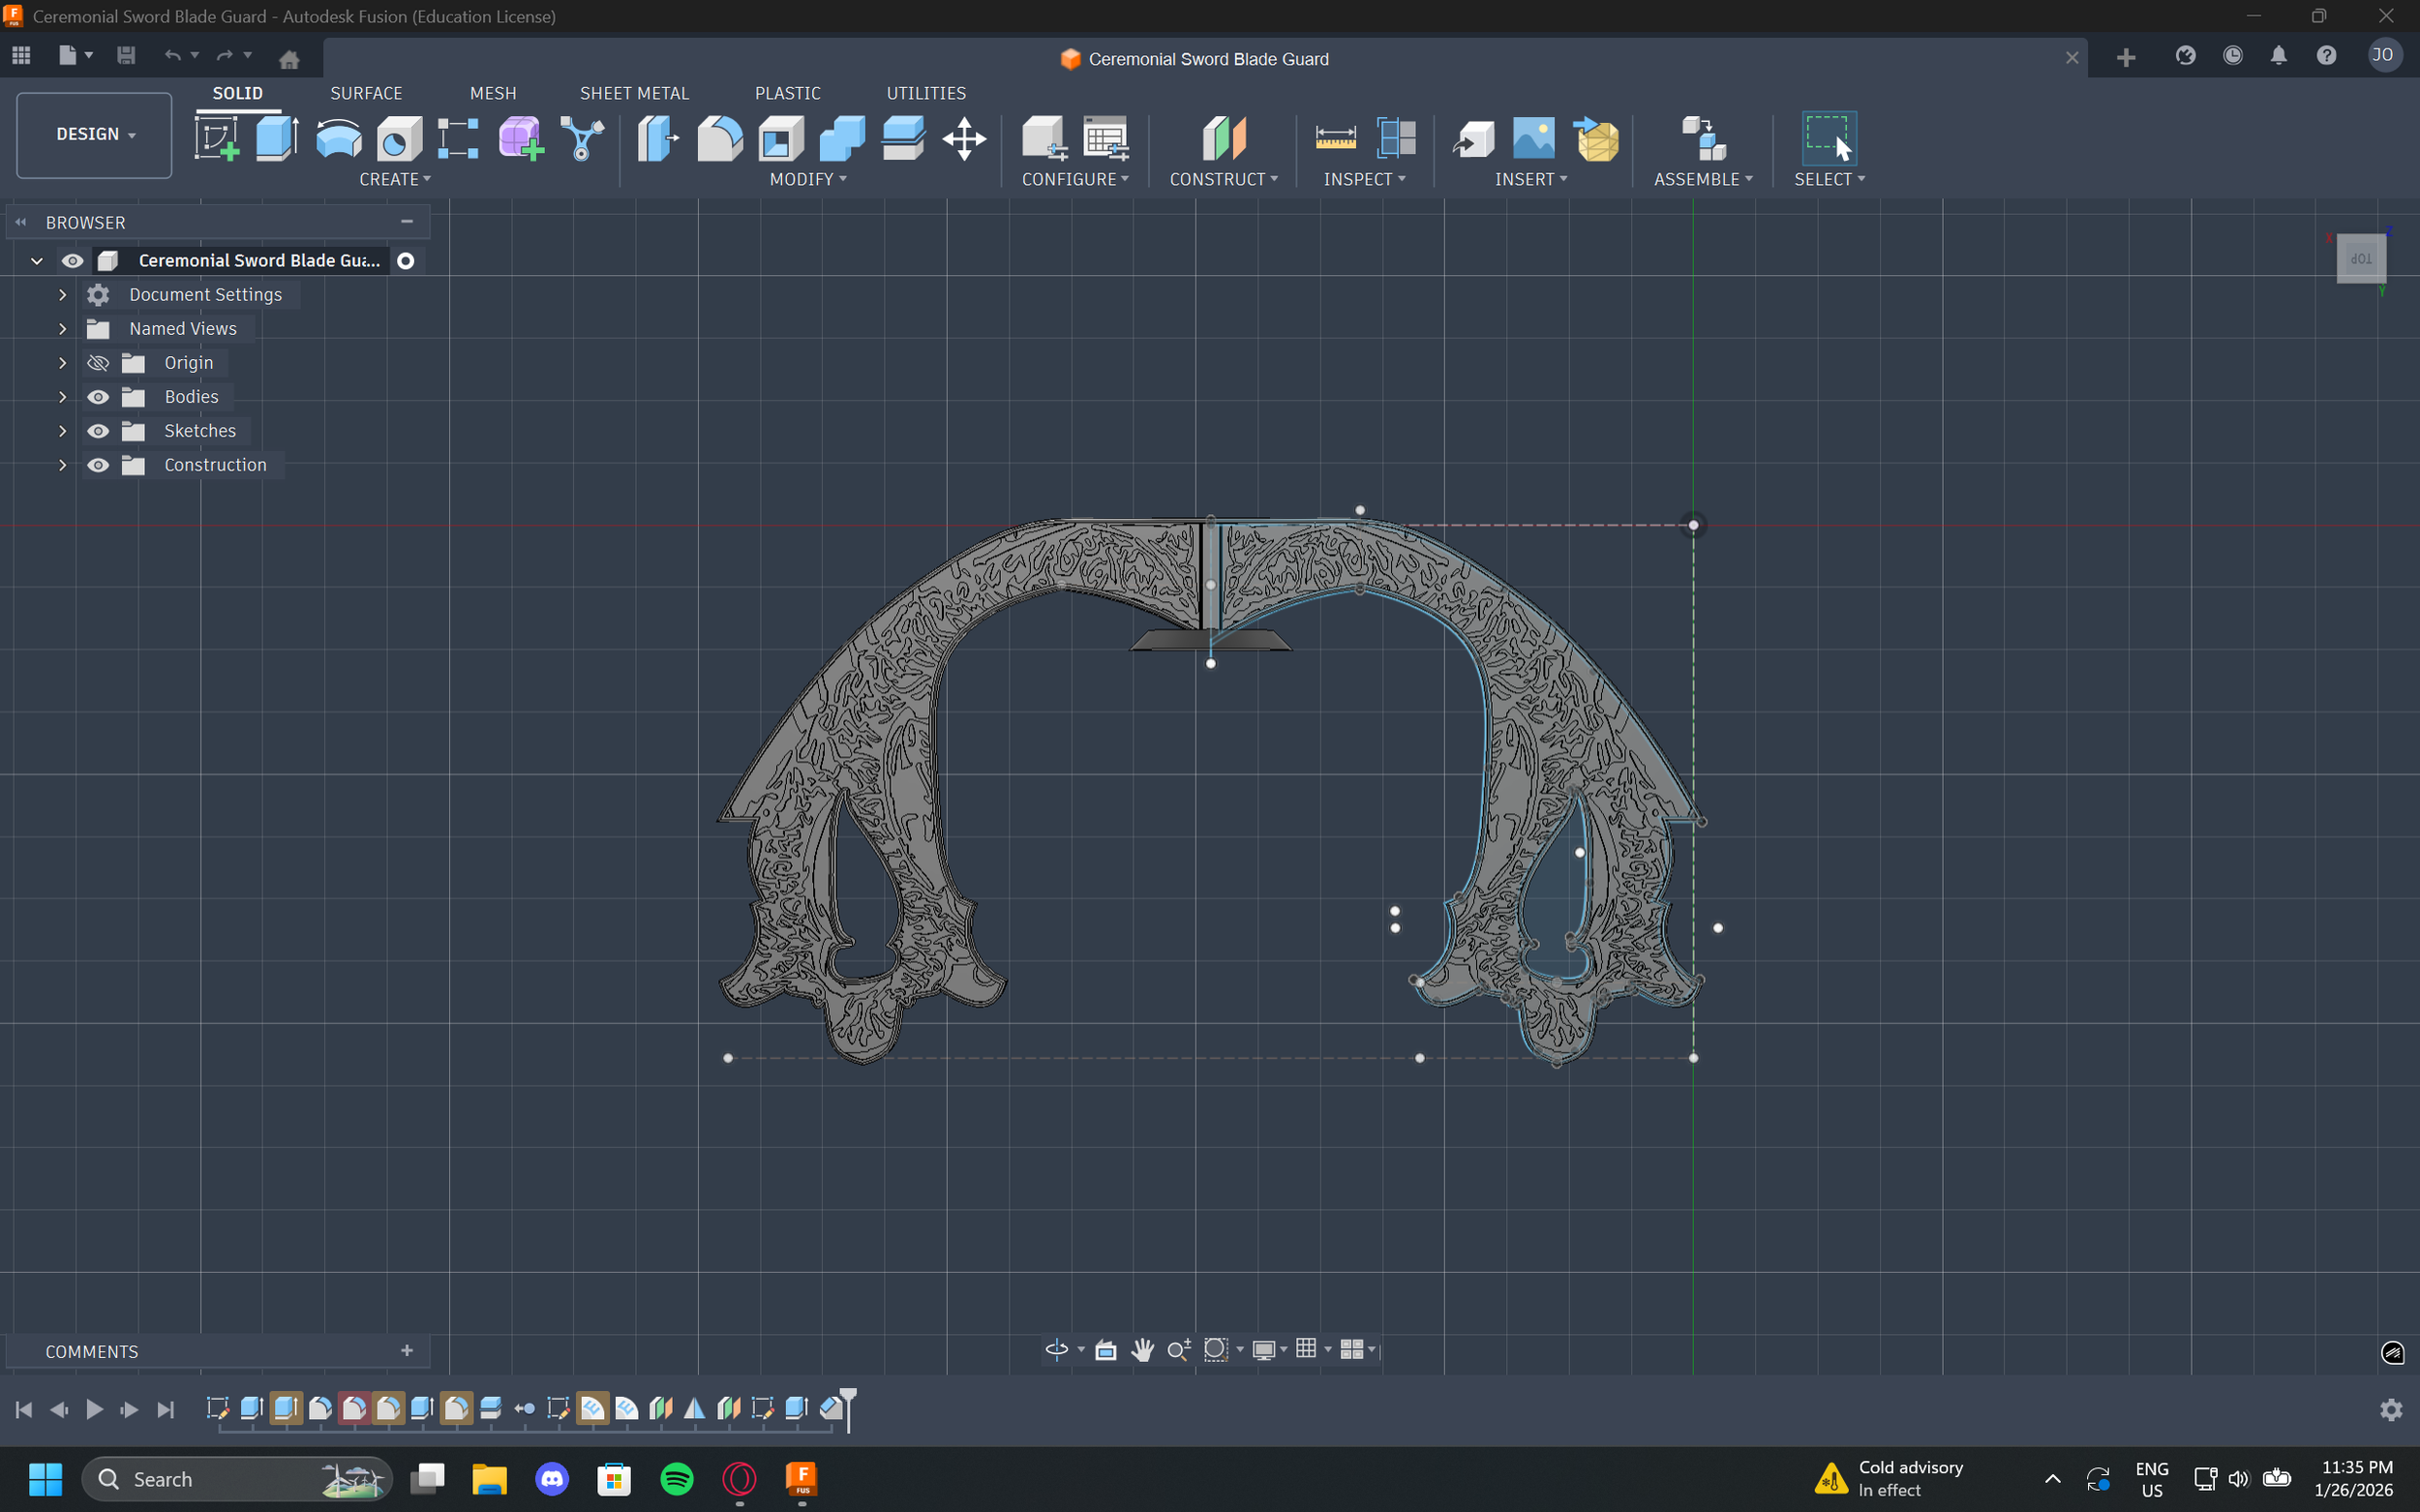2420x1512 pixels.
Task: Activate the Fillet tool
Action: [x=719, y=138]
